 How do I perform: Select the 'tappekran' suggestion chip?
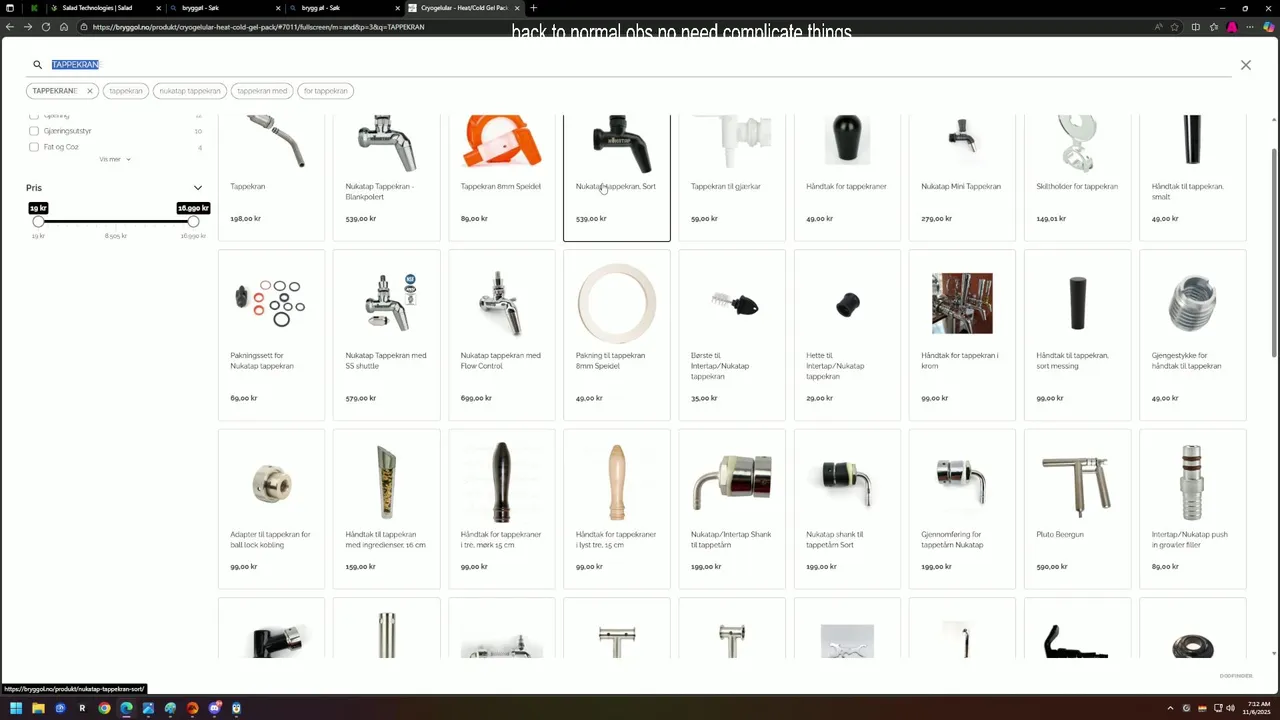126,91
